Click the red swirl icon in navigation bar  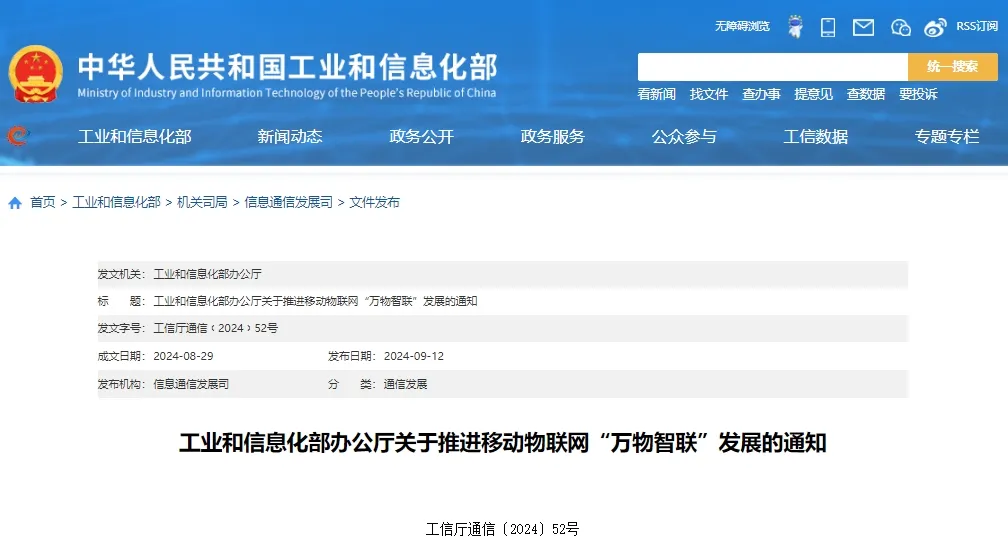tap(18, 136)
